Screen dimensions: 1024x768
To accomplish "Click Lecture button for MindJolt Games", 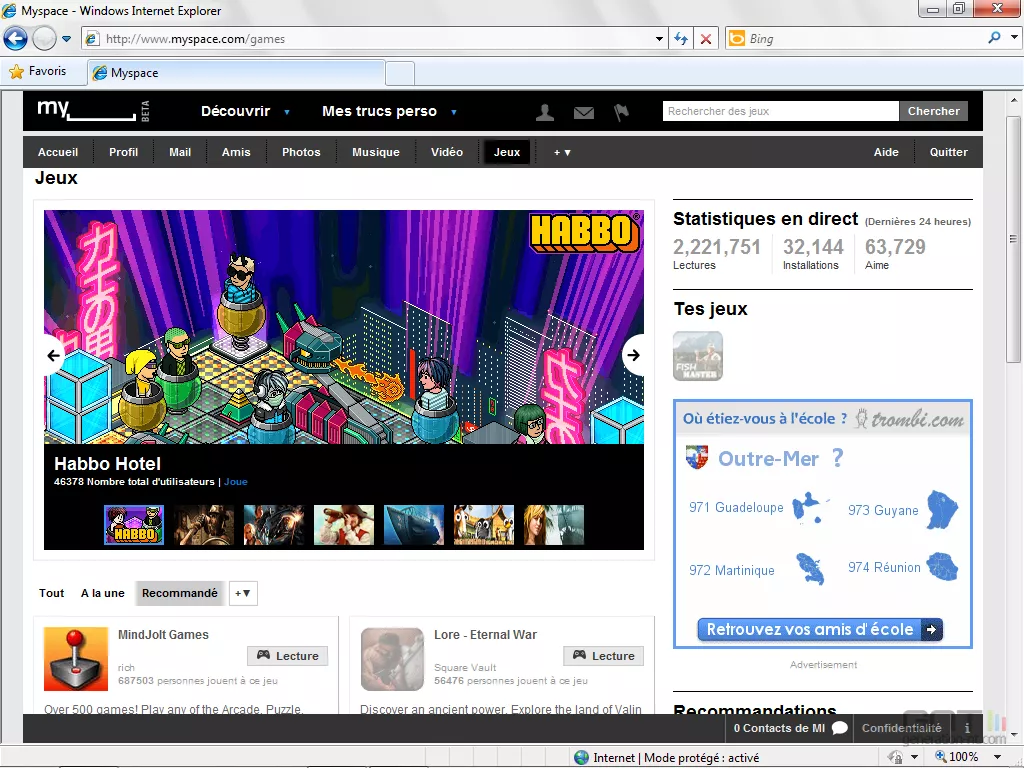I will (287, 656).
